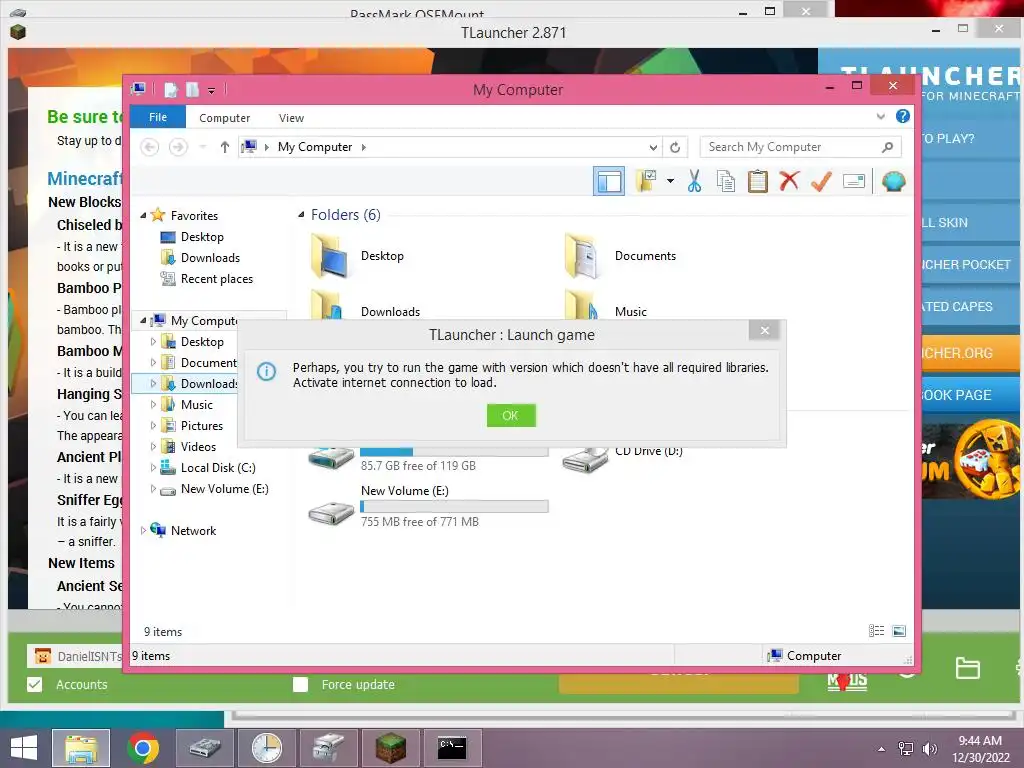
Task: Click the folder options icon with a checkmark
Action: click(x=646, y=181)
